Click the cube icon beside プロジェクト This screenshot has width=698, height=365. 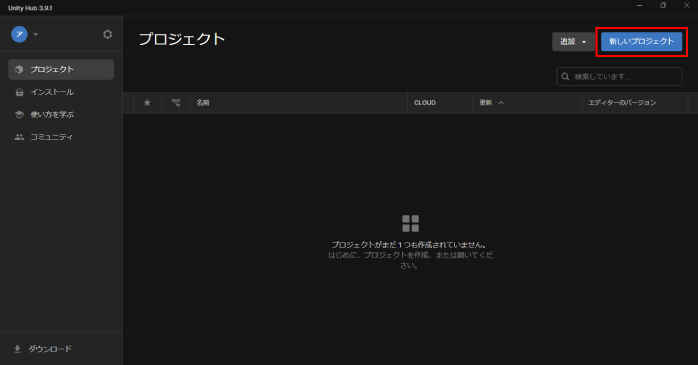(x=19, y=69)
